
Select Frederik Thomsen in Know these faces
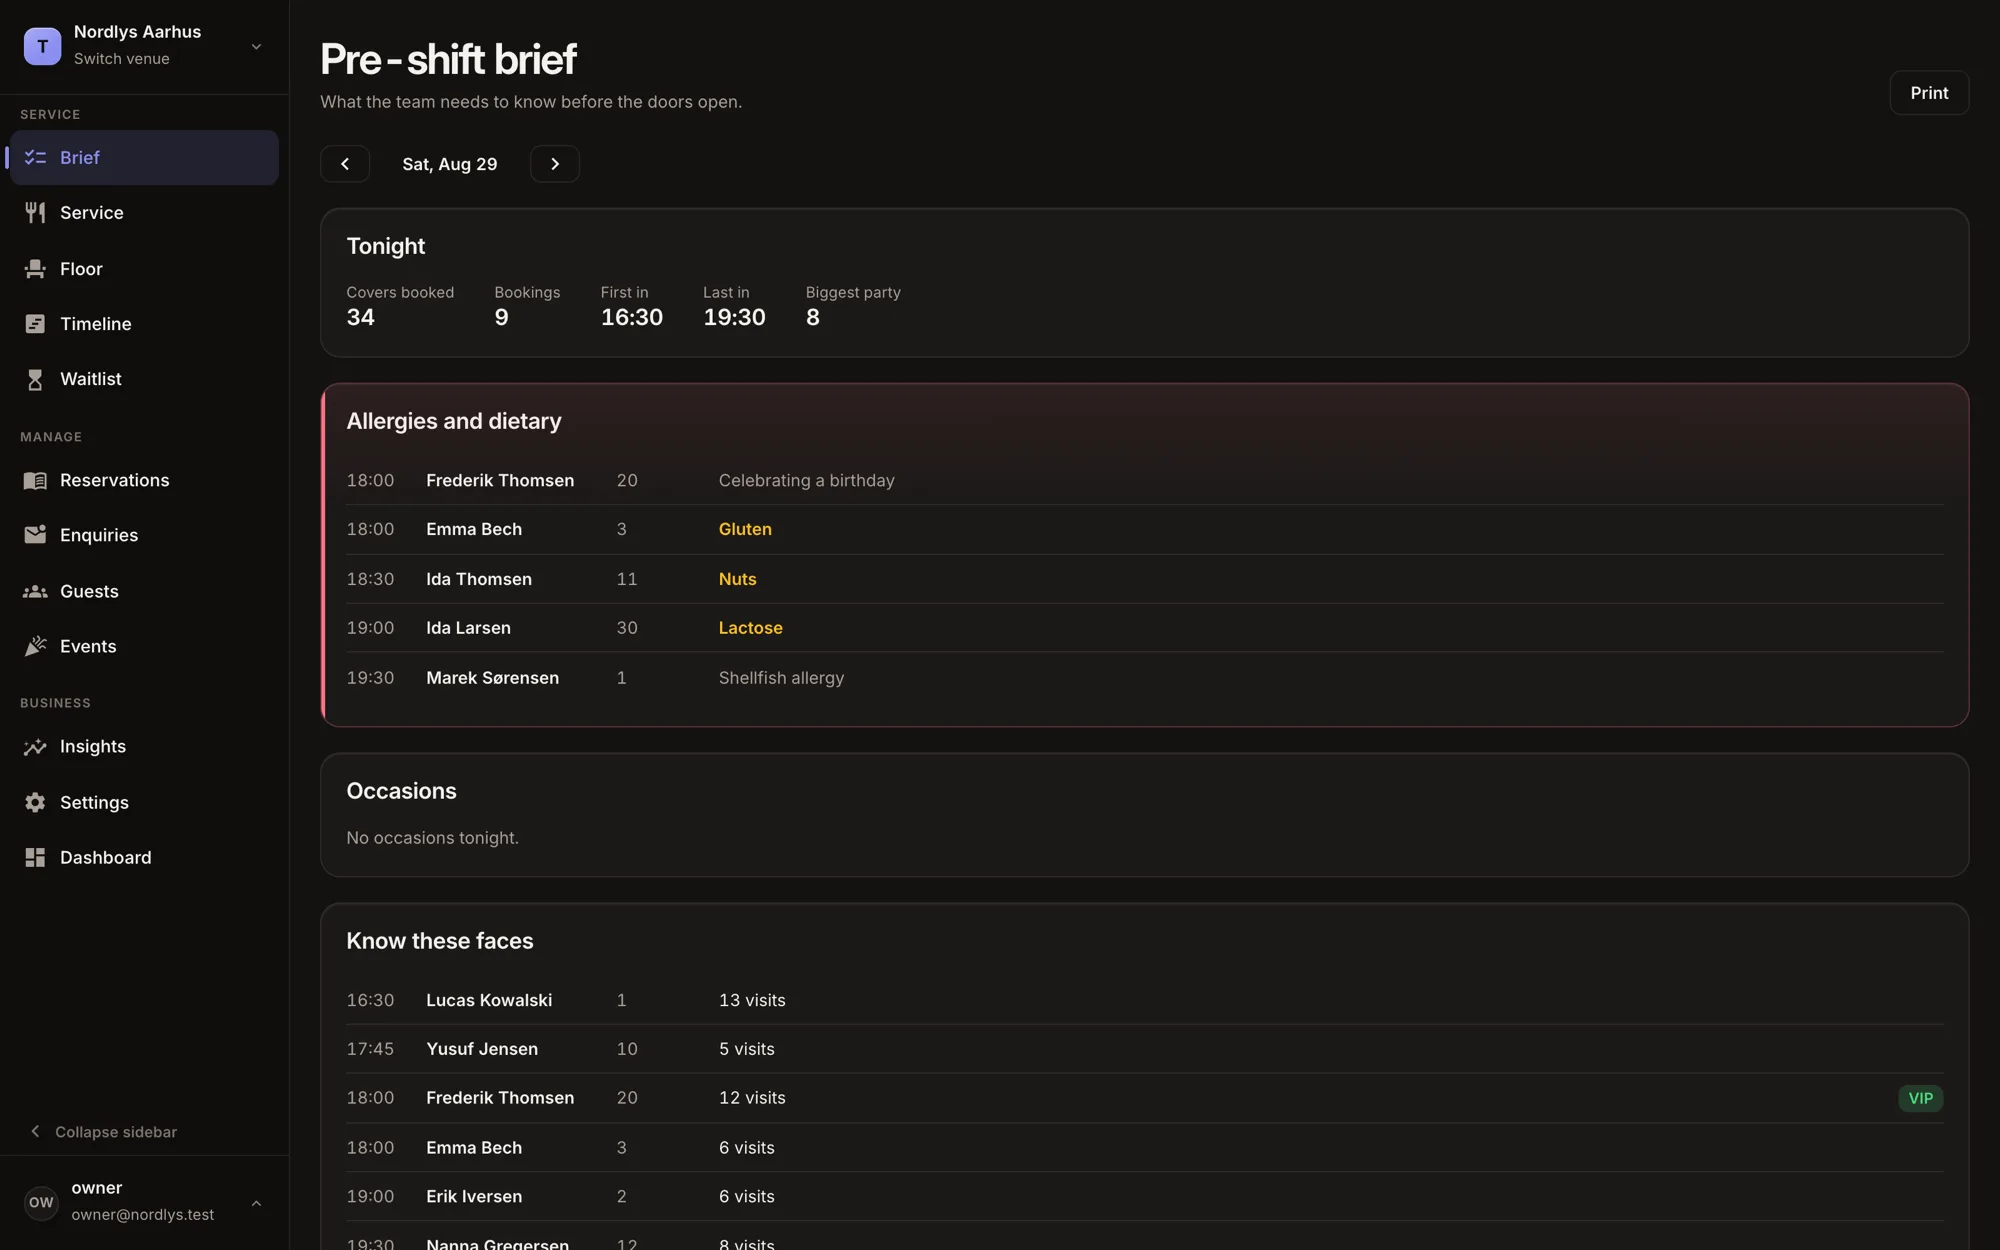pyautogui.click(x=500, y=1098)
